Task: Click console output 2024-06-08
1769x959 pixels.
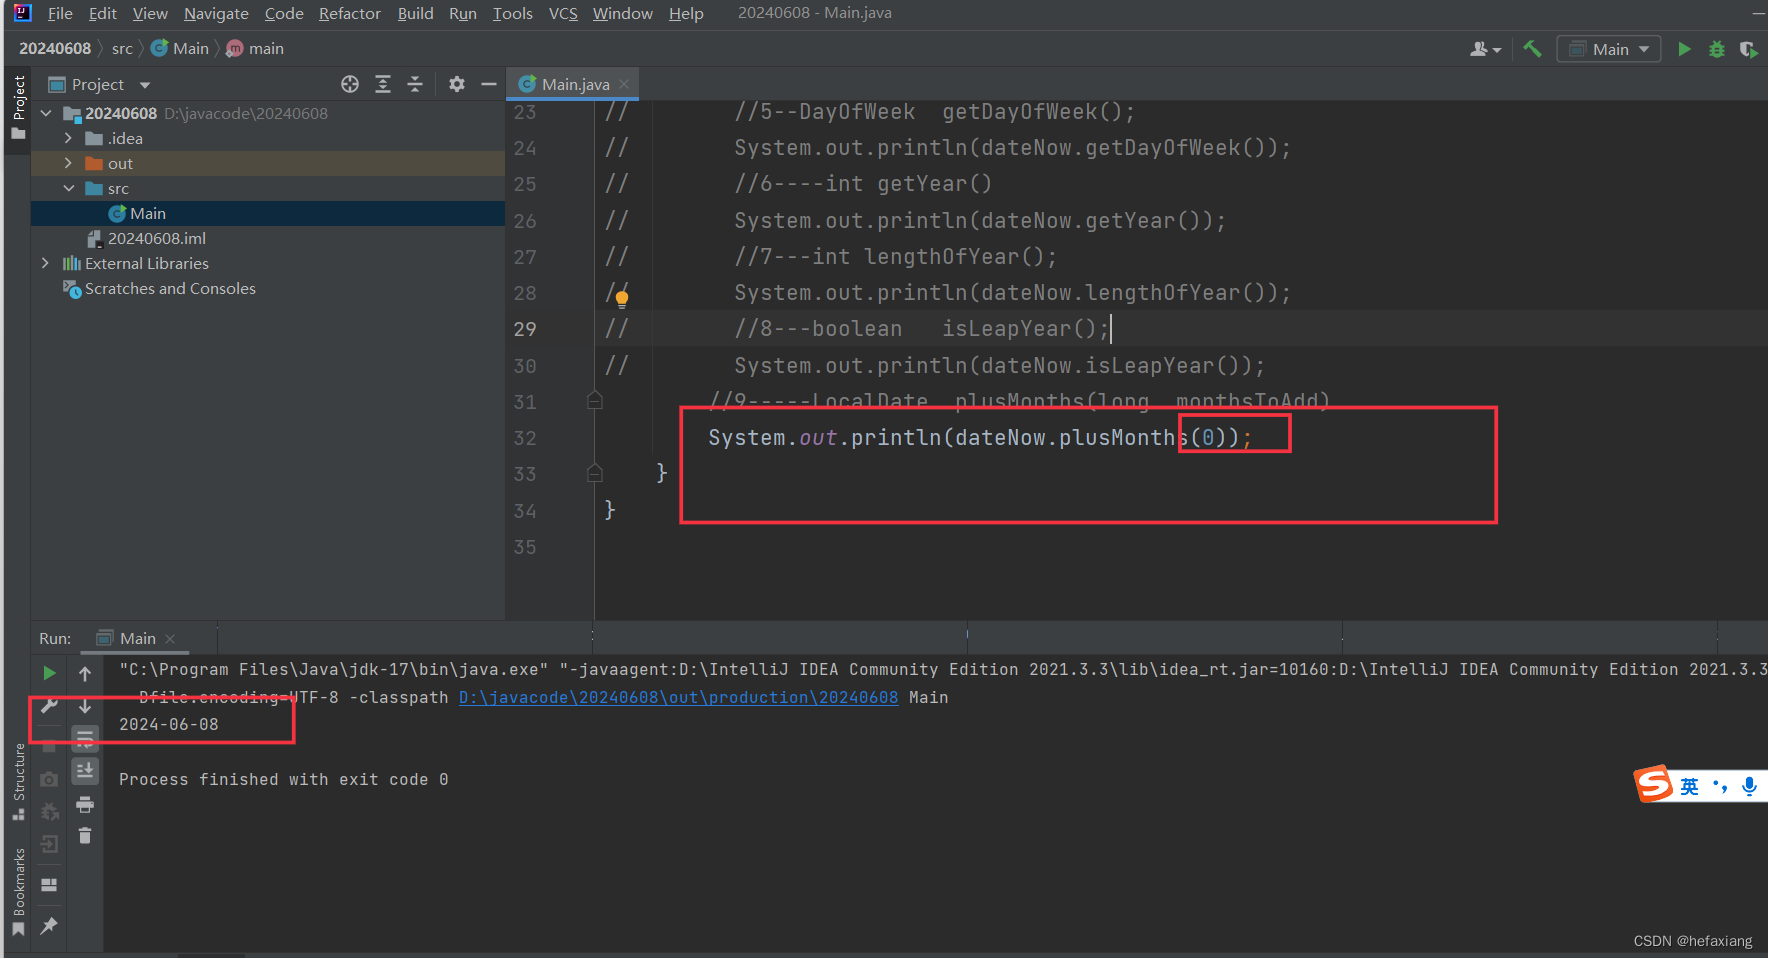Action: coord(169,724)
